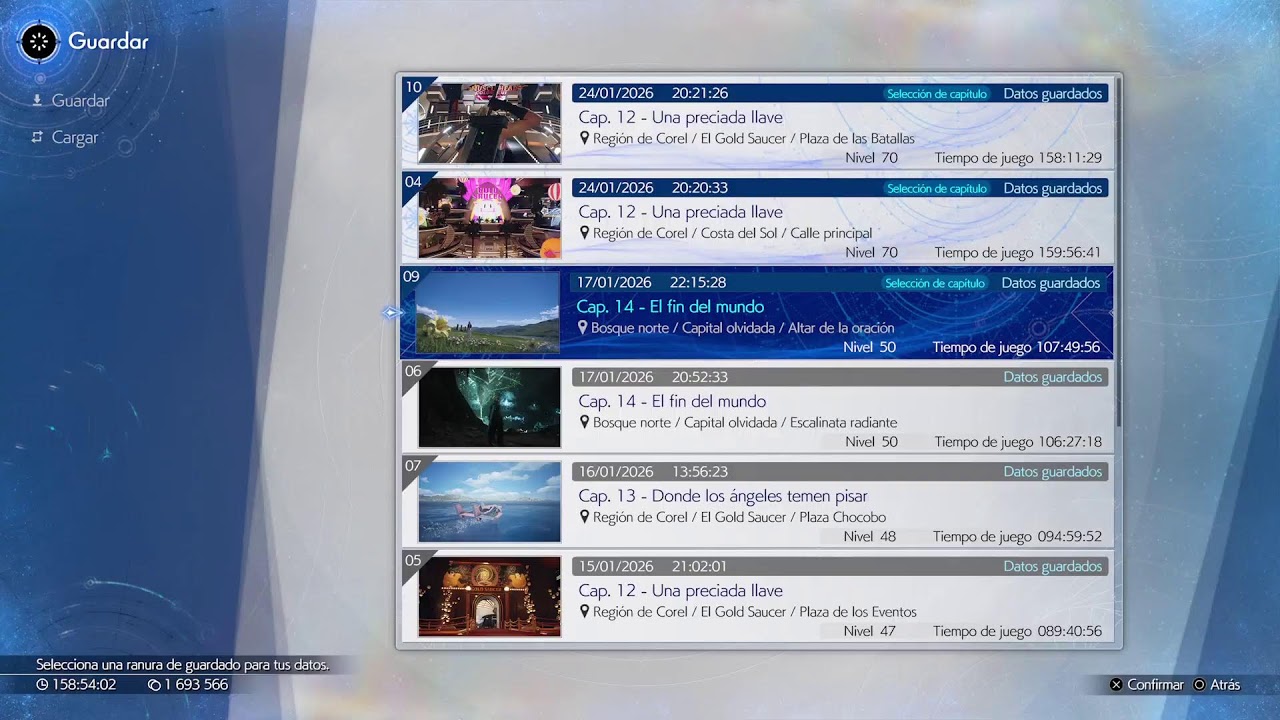The width and height of the screenshot is (1280, 720).
Task: Click location pin for Plaza de los Eventos
Action: point(585,612)
